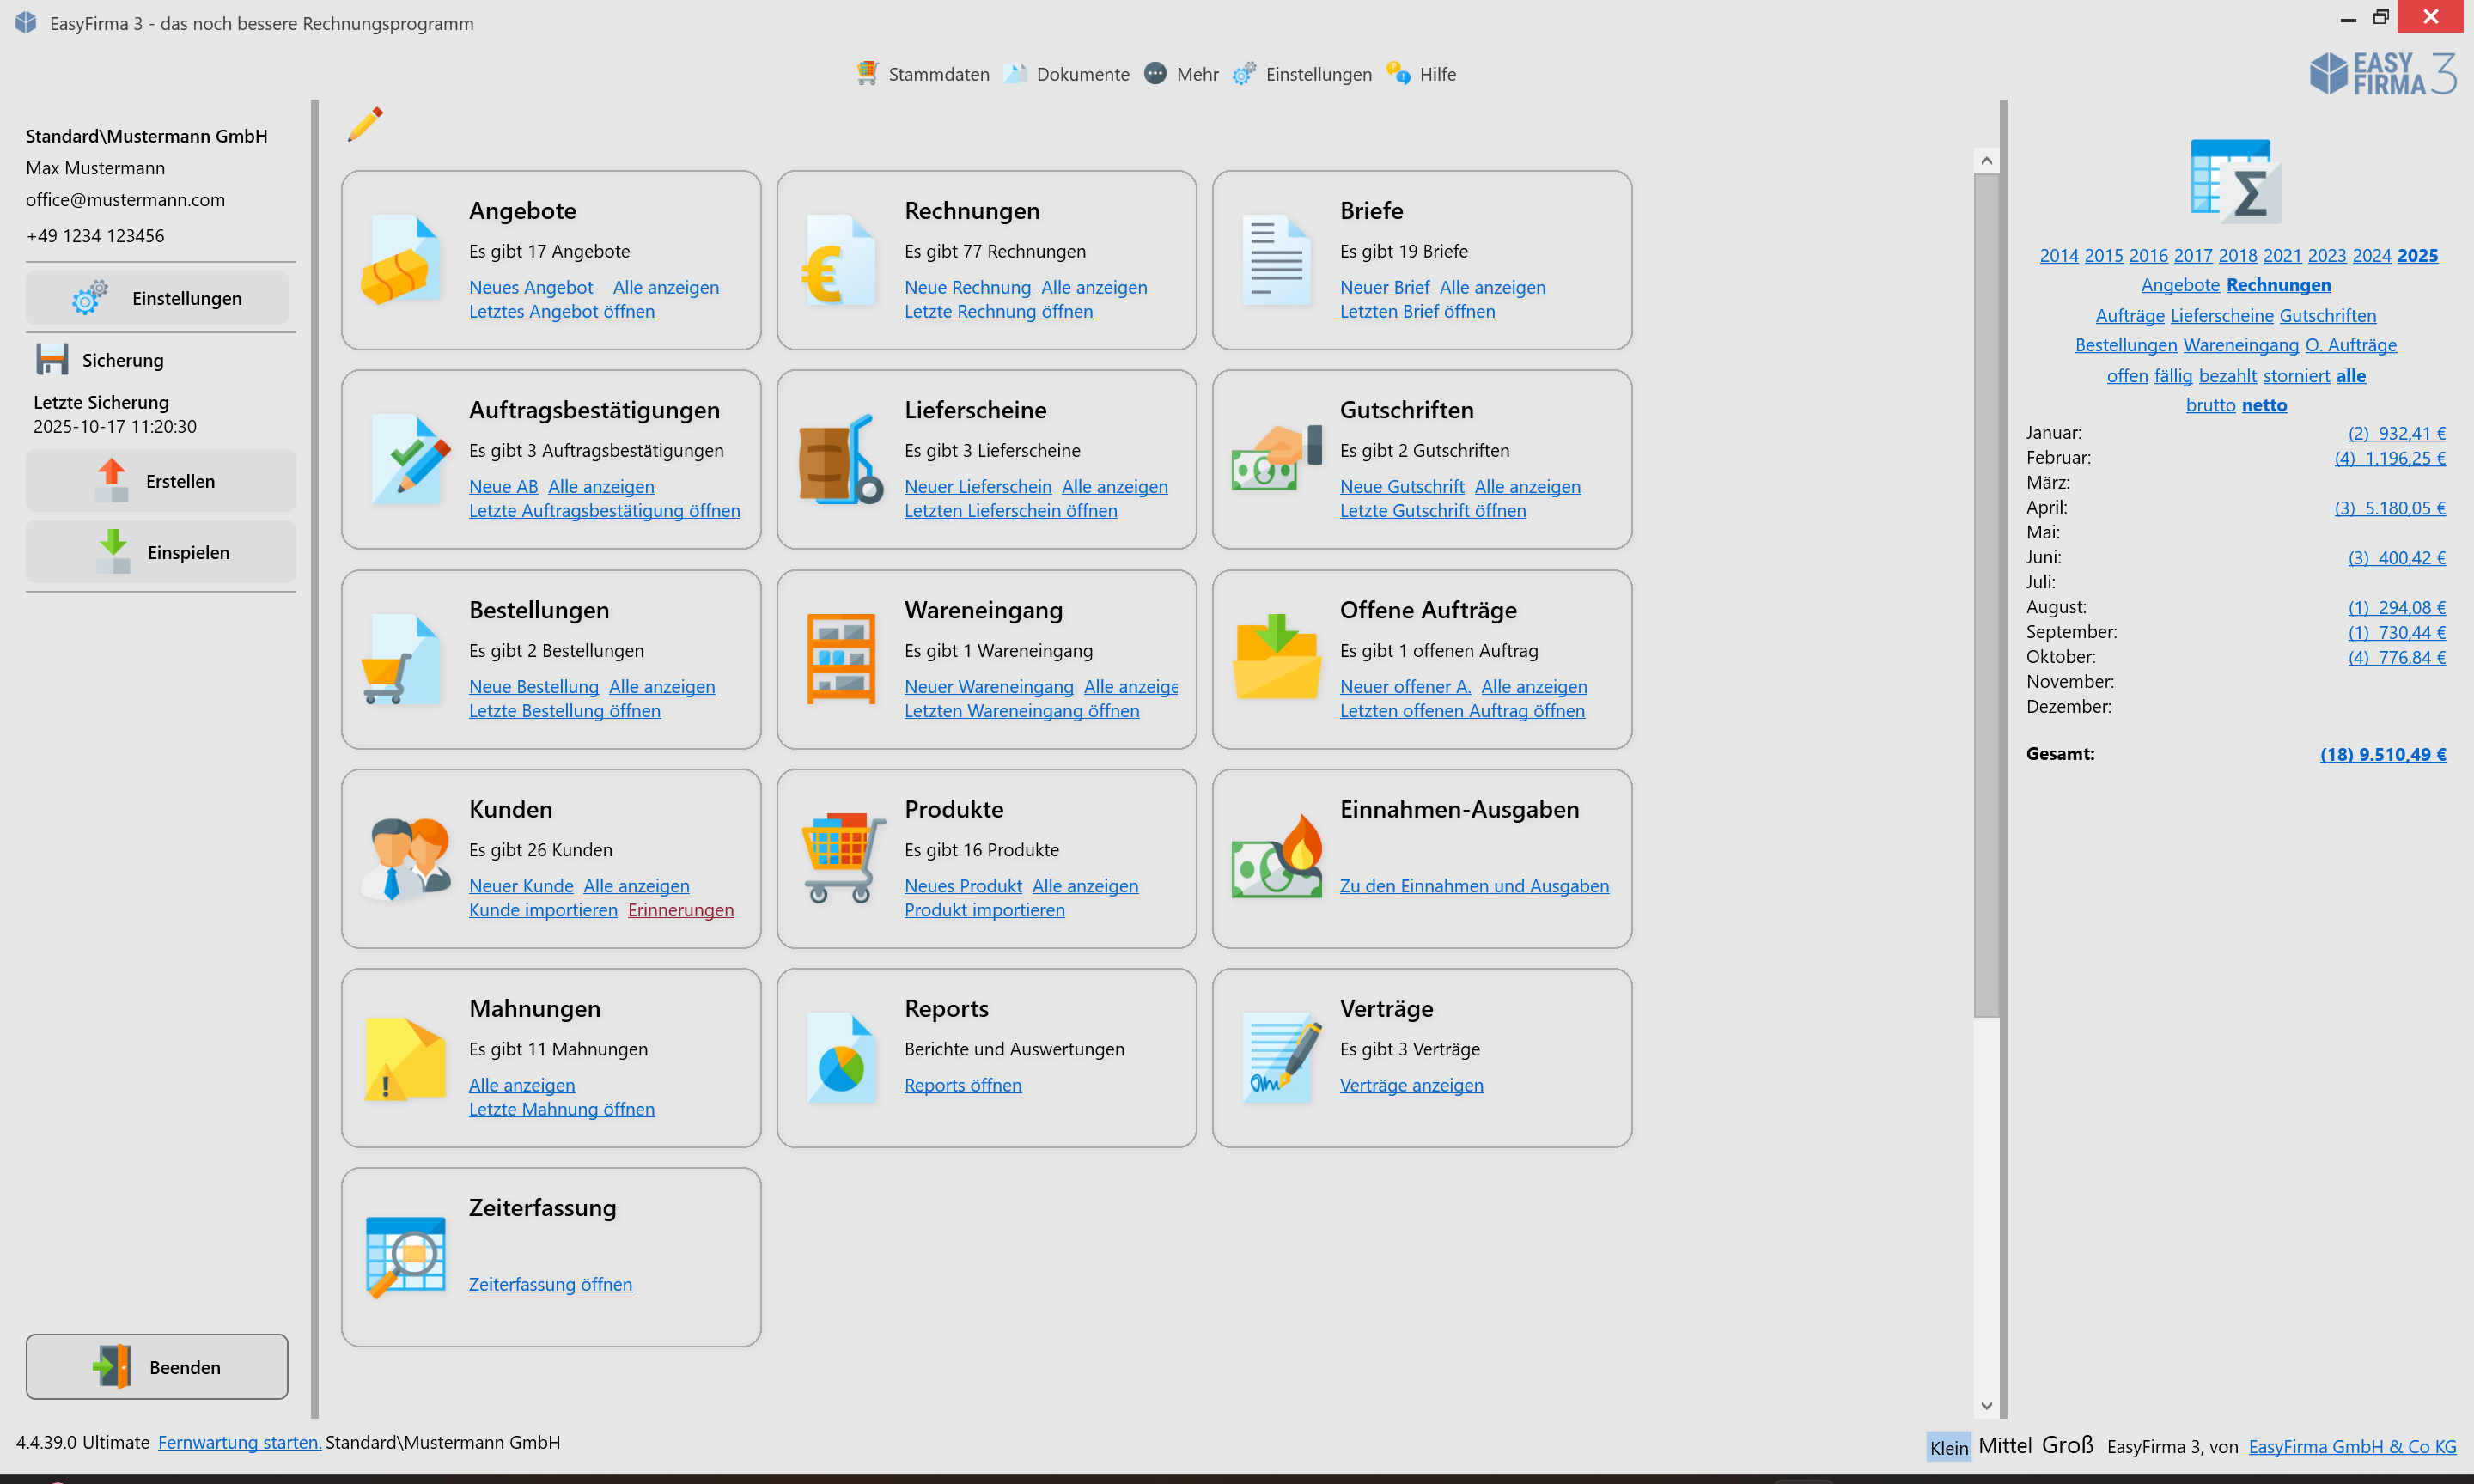This screenshot has height=1484, width=2474.
Task: Switch statistics to brutto
Action: pos(2209,405)
